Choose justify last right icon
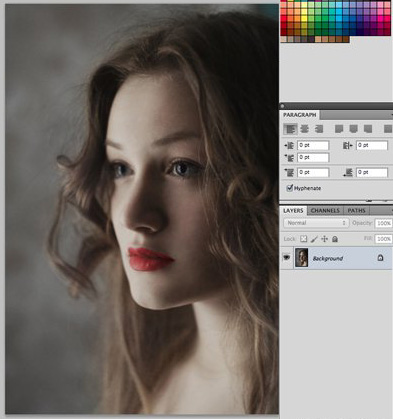393x419 pixels. point(368,129)
